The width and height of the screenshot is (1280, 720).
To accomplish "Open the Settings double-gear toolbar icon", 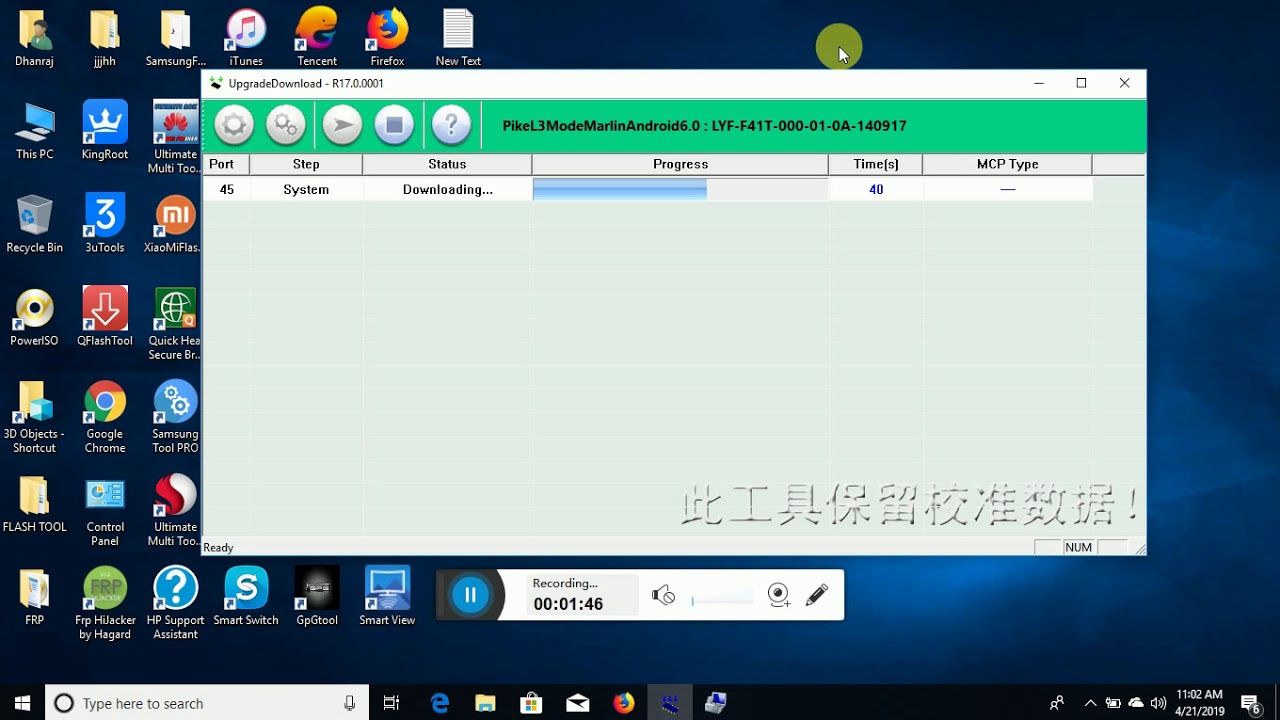I will point(285,125).
